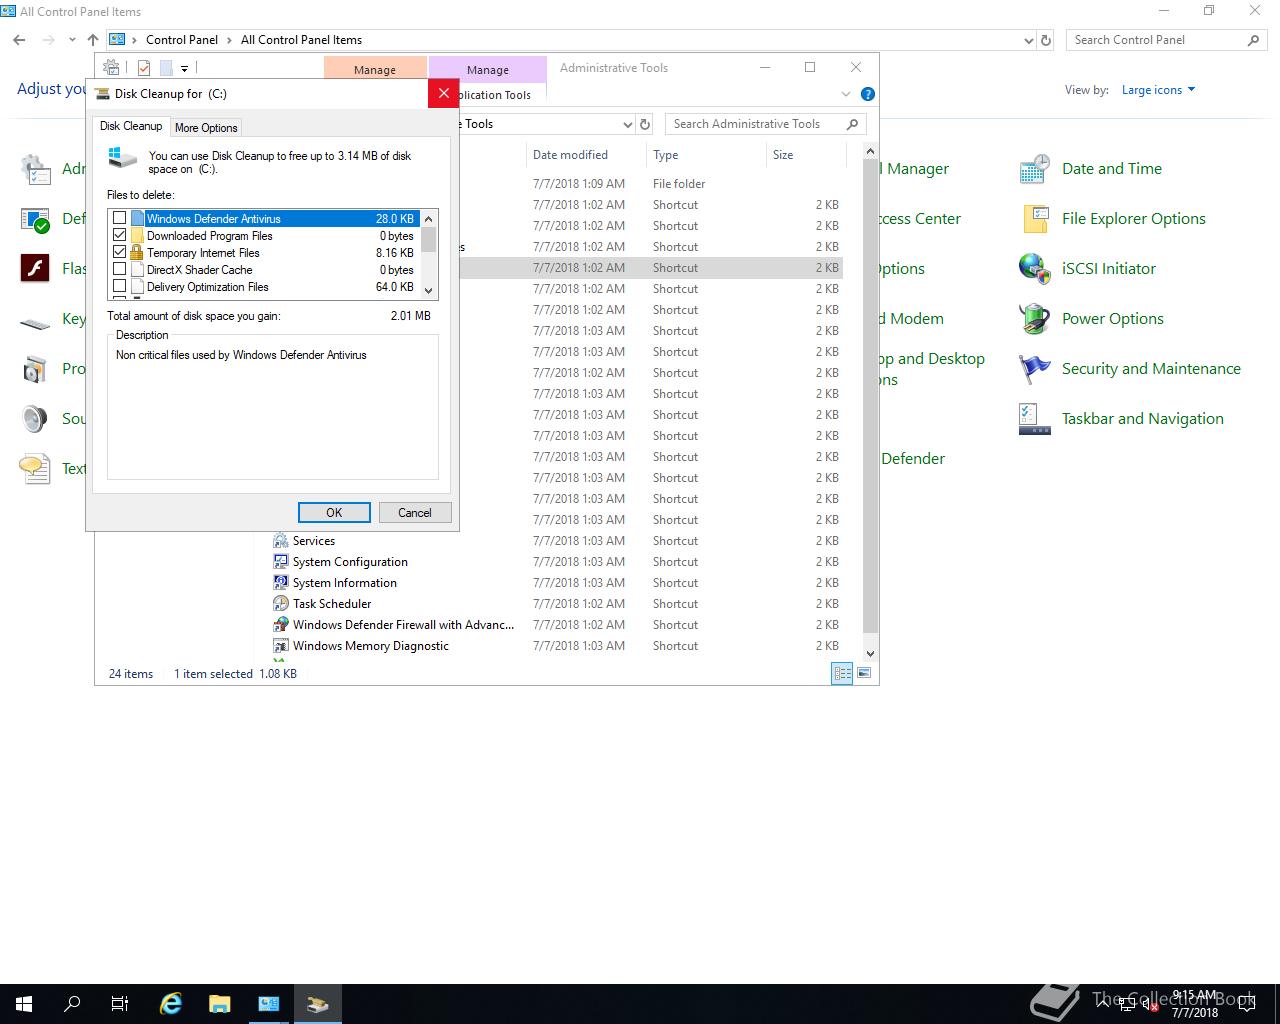Open the Text to Speech icon
This screenshot has width=1280, height=1024.
point(35,469)
